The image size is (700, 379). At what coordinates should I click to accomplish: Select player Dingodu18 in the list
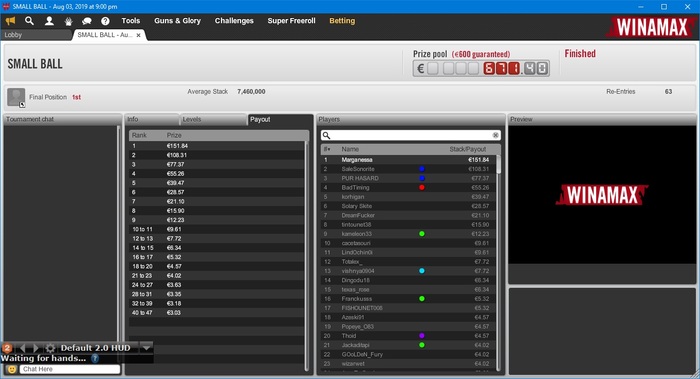pyautogui.click(x=407, y=280)
